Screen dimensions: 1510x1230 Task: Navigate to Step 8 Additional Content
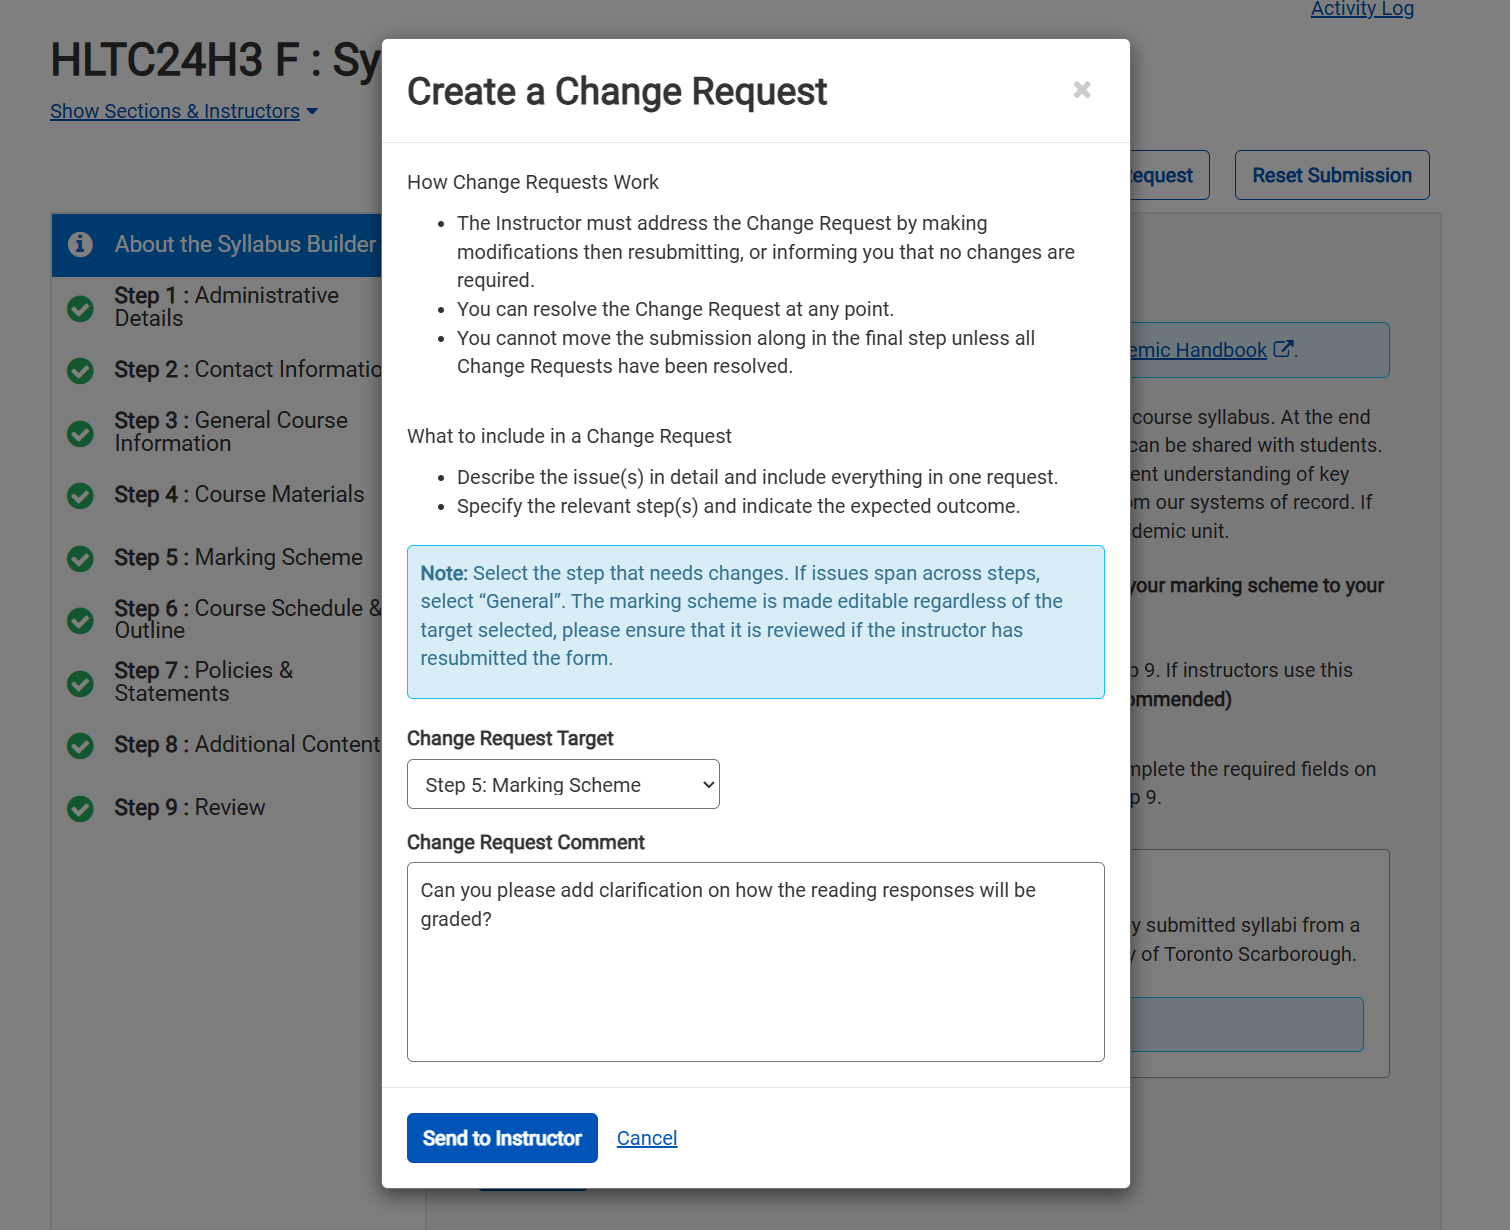(246, 744)
